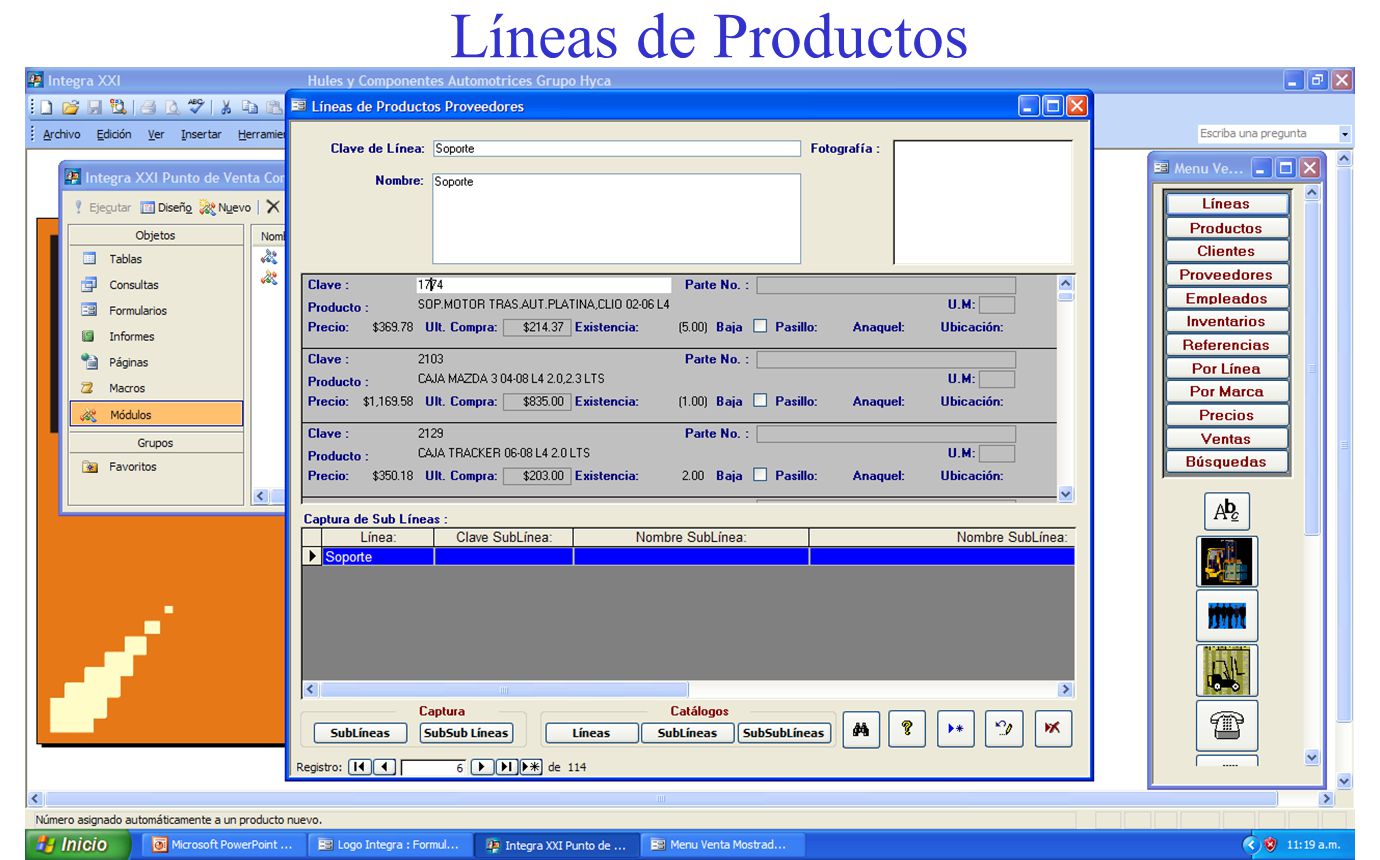
Task: Go to first record in navigator
Action: point(360,767)
